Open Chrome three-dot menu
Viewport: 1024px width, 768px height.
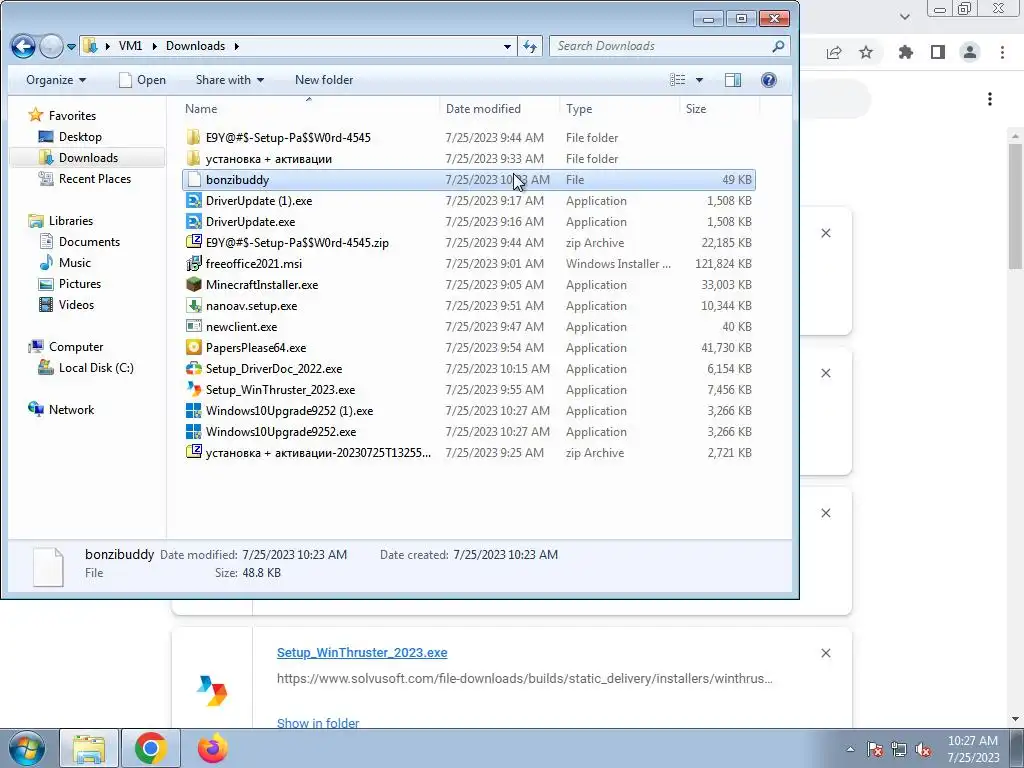coord(1002,53)
